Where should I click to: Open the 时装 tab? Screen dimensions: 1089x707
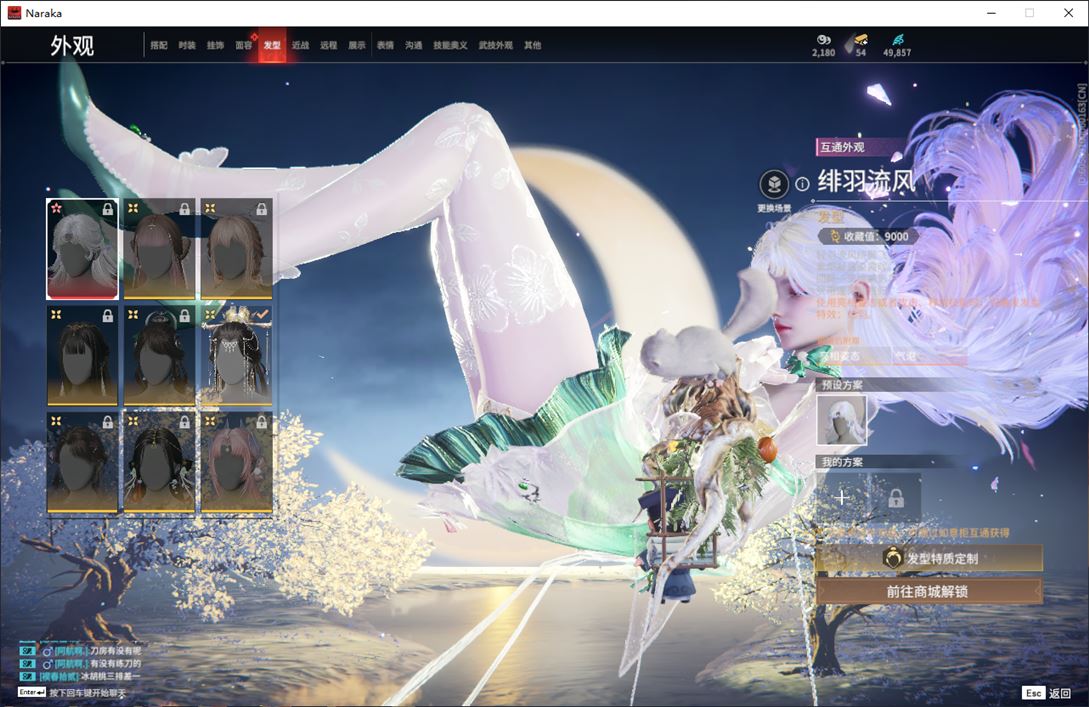[x=187, y=45]
